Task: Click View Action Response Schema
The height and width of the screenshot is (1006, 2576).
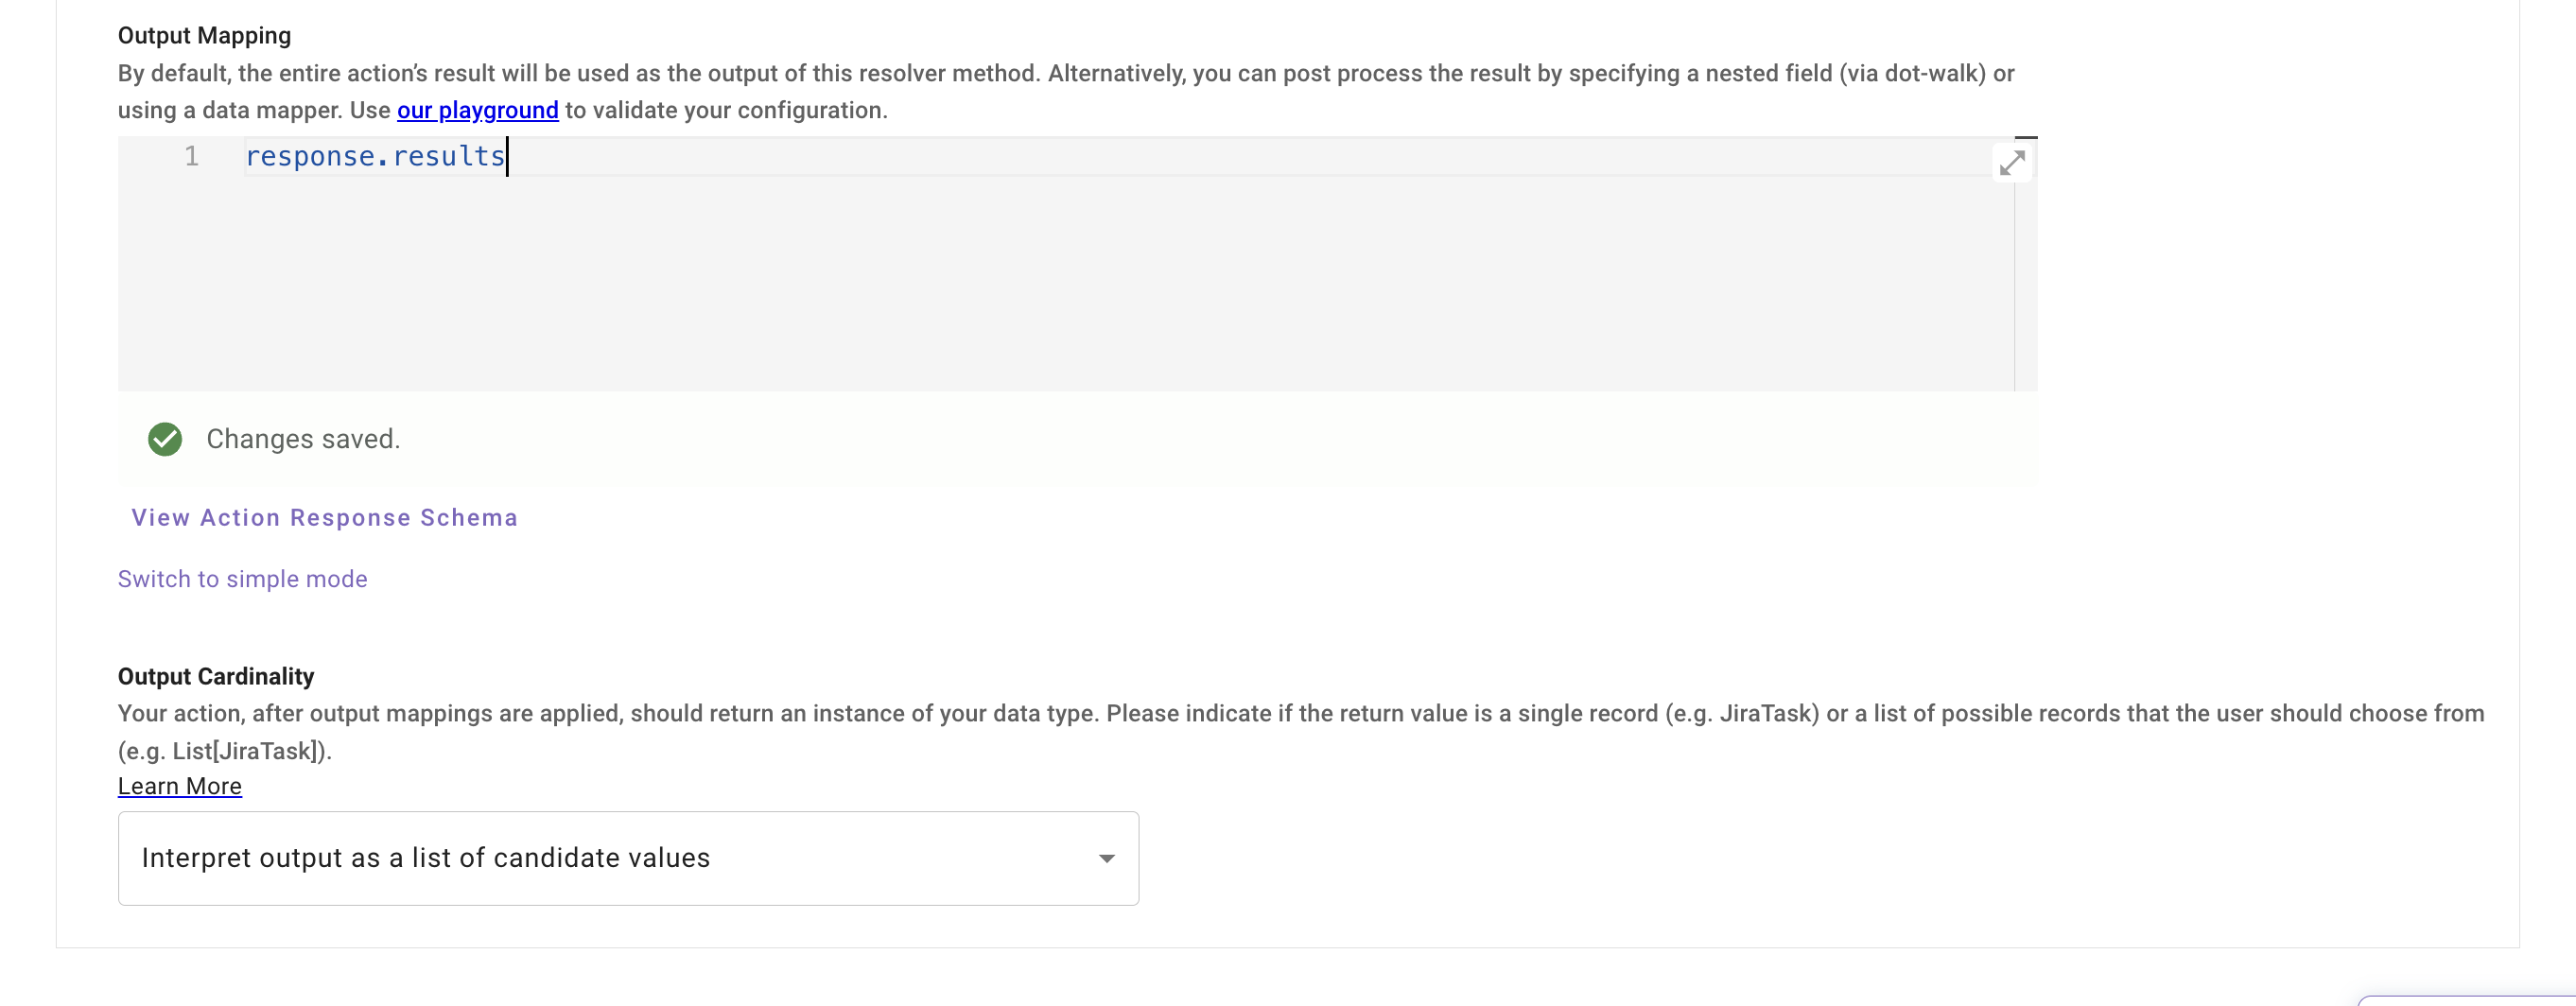Action: pyautogui.click(x=324, y=517)
